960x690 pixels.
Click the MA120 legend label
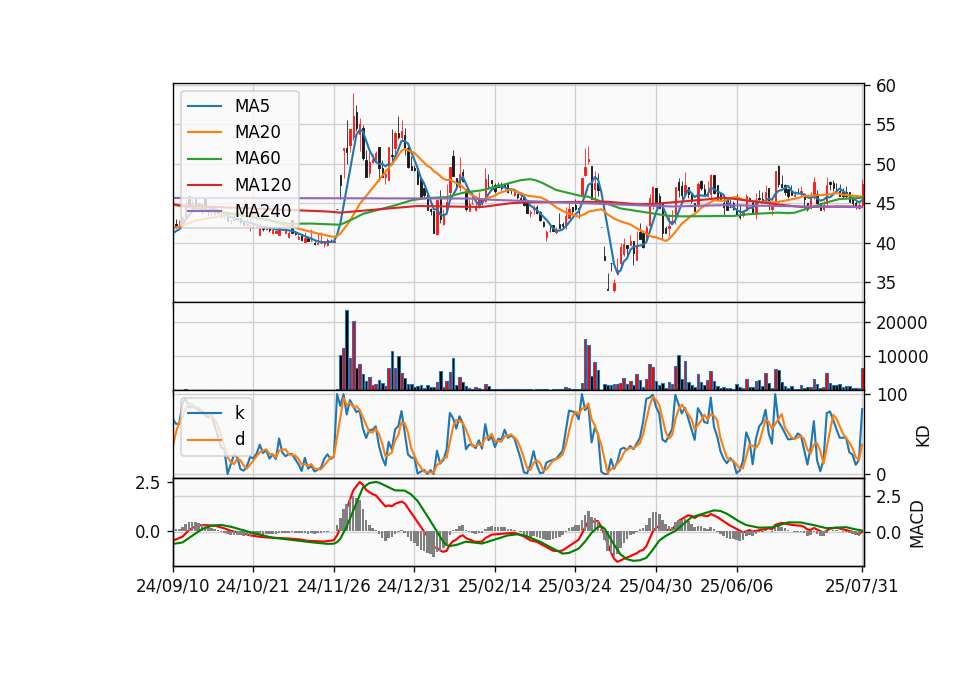click(x=263, y=184)
